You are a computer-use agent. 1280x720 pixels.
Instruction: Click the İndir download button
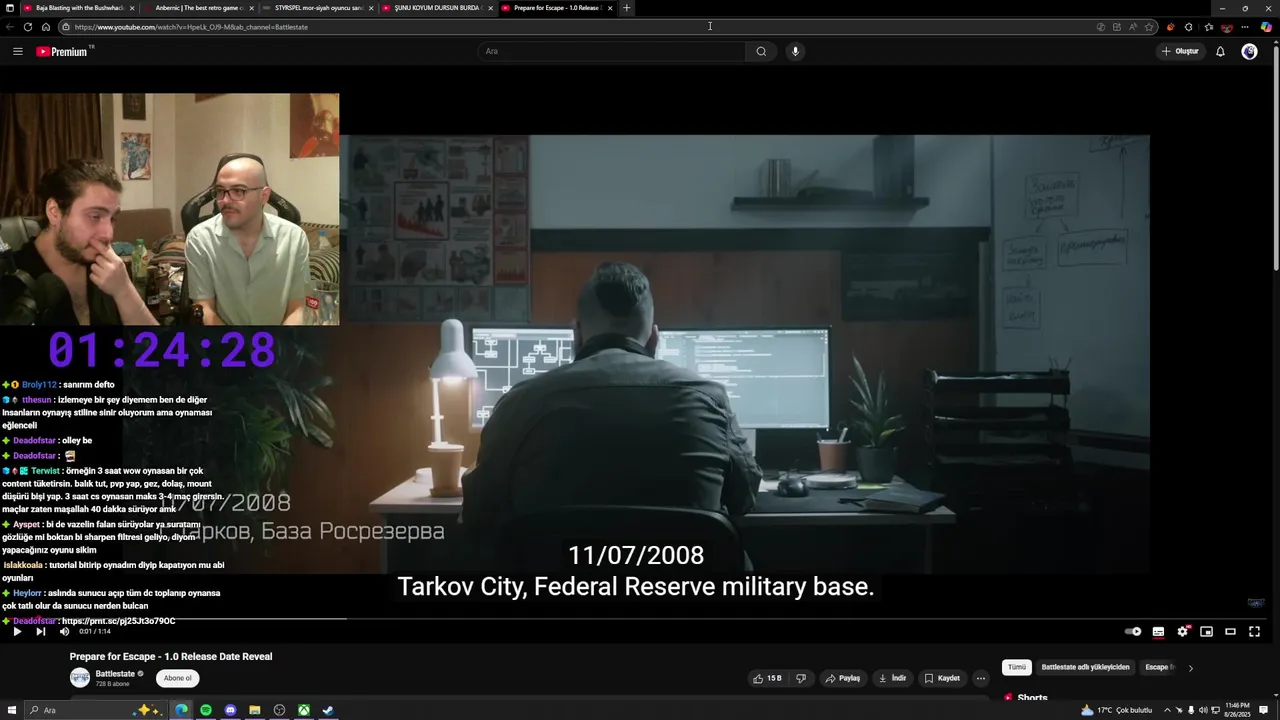coord(892,678)
